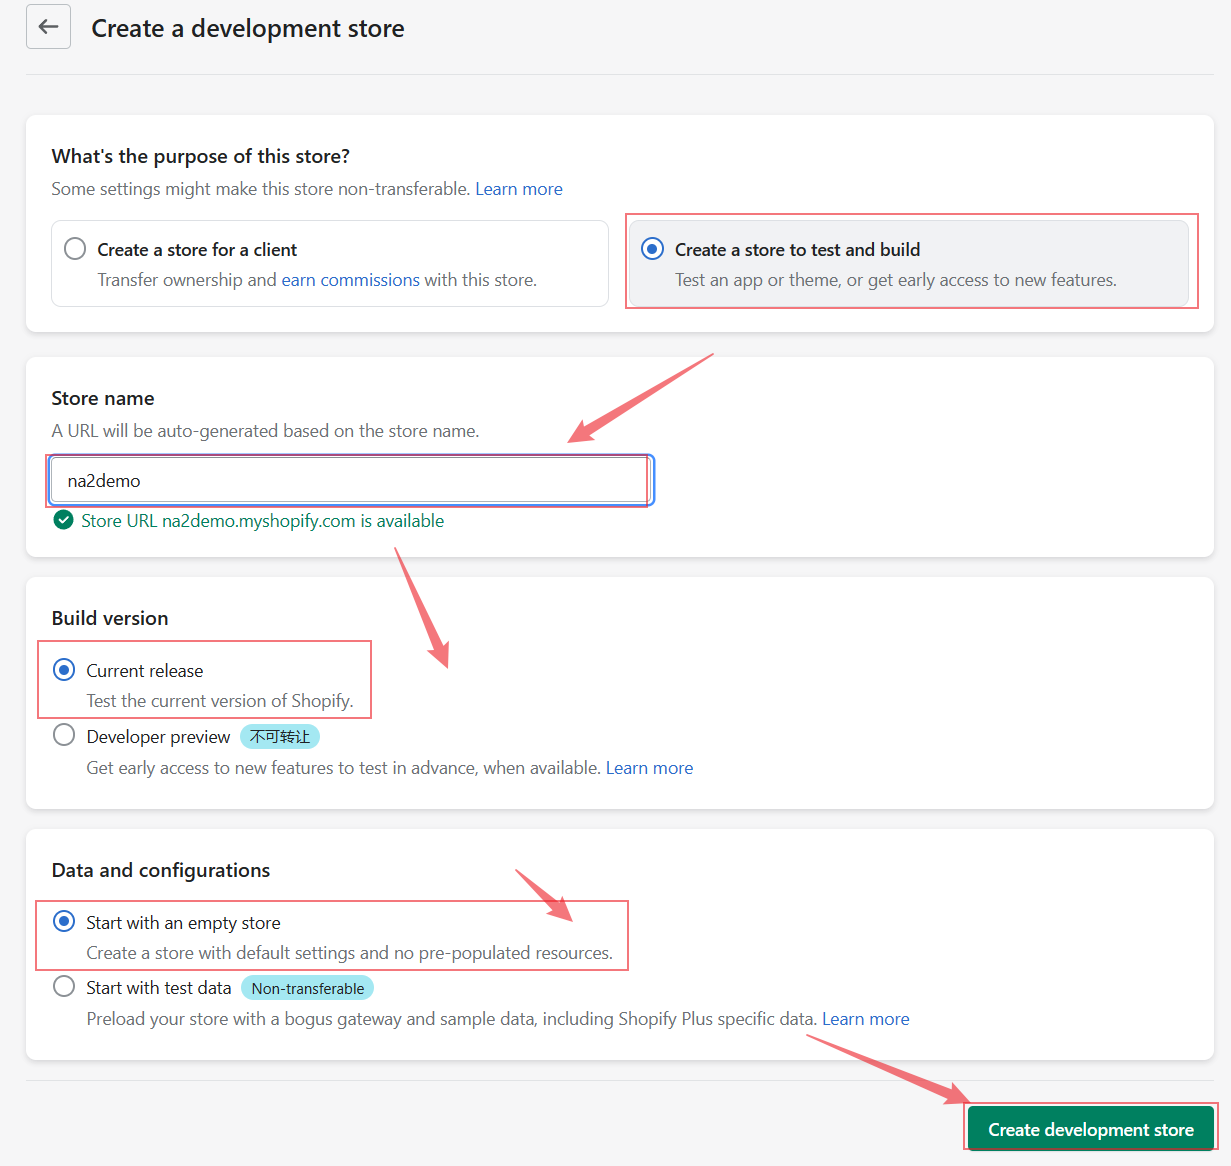Click the 'Create a development store' page title

[248, 28]
